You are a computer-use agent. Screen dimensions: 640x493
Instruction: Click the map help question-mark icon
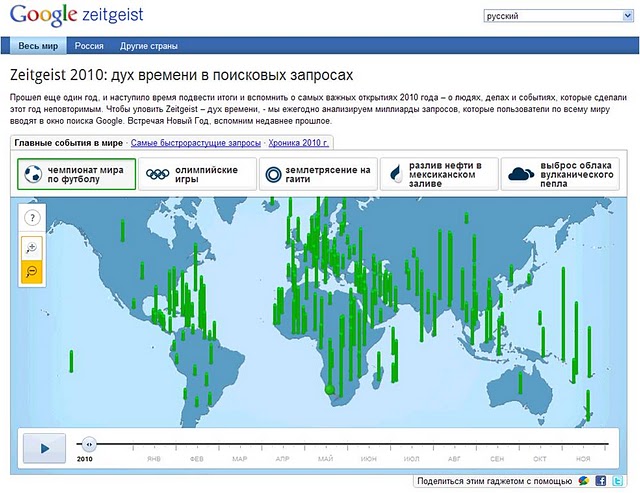[32, 218]
